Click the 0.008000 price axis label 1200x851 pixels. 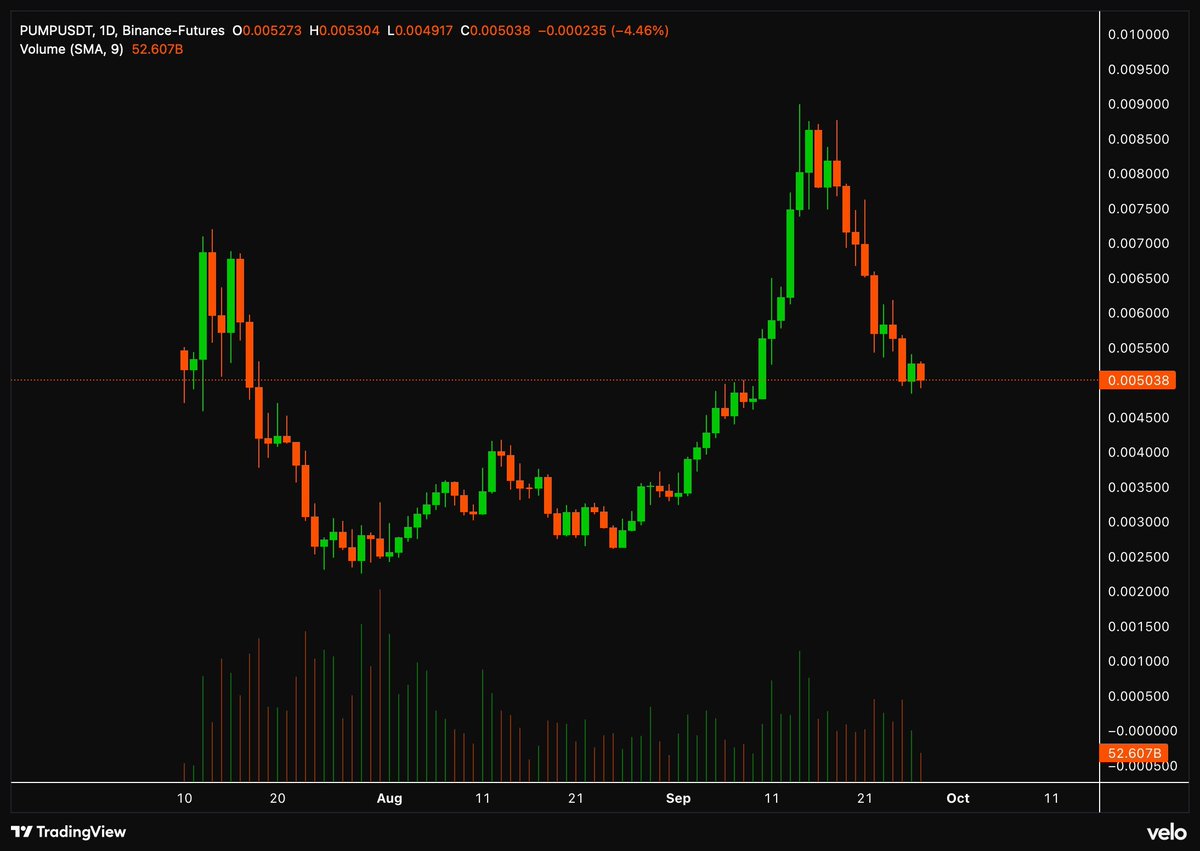click(1138, 174)
